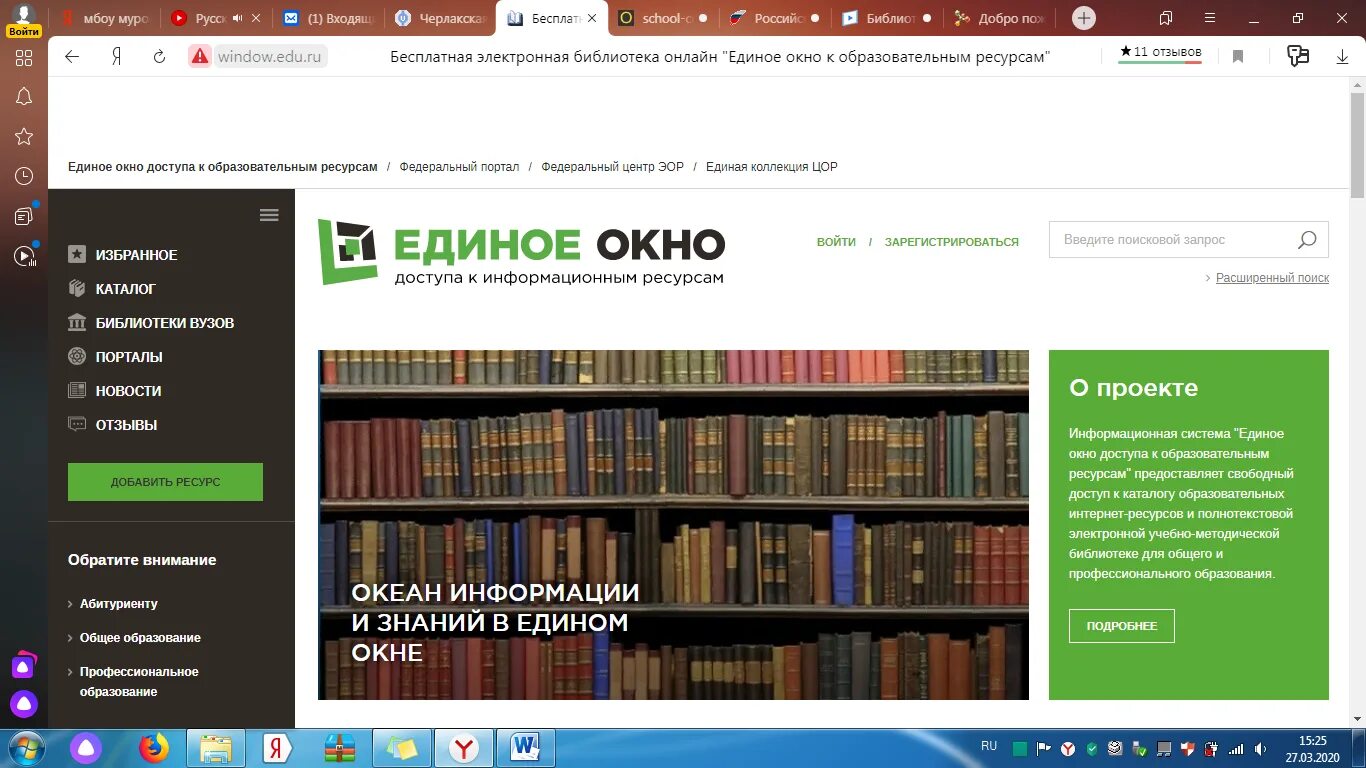Open bookmarks star in browser sidebar
Screen dimensions: 1366x768
(24, 137)
